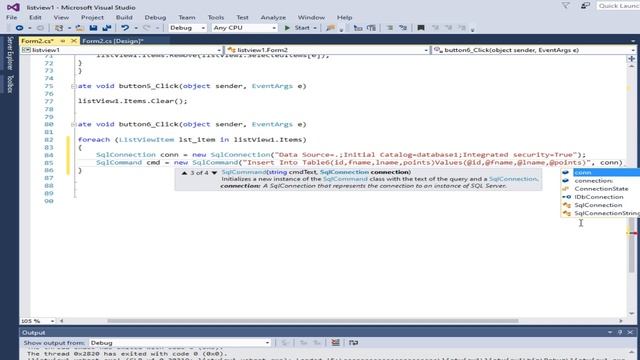Click the Comment Out selected lines icon
640x360 pixels.
(390, 28)
